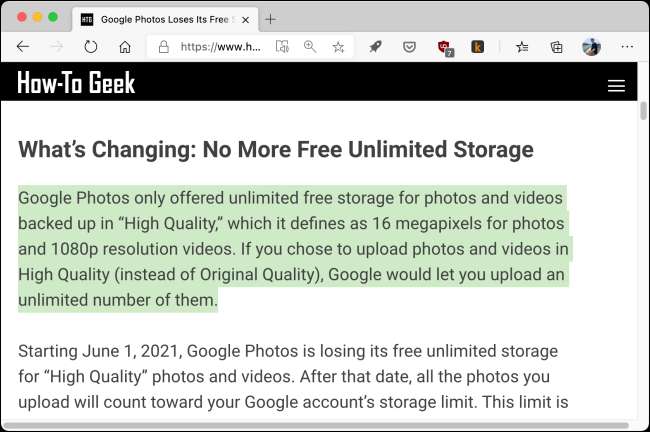Select the Google Photos article tab
This screenshot has width=650, height=432.
click(x=158, y=19)
